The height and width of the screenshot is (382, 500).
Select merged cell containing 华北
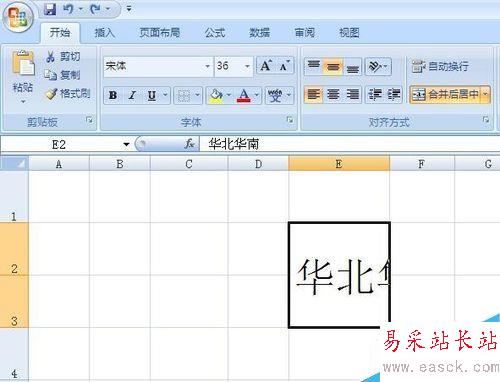coord(339,275)
